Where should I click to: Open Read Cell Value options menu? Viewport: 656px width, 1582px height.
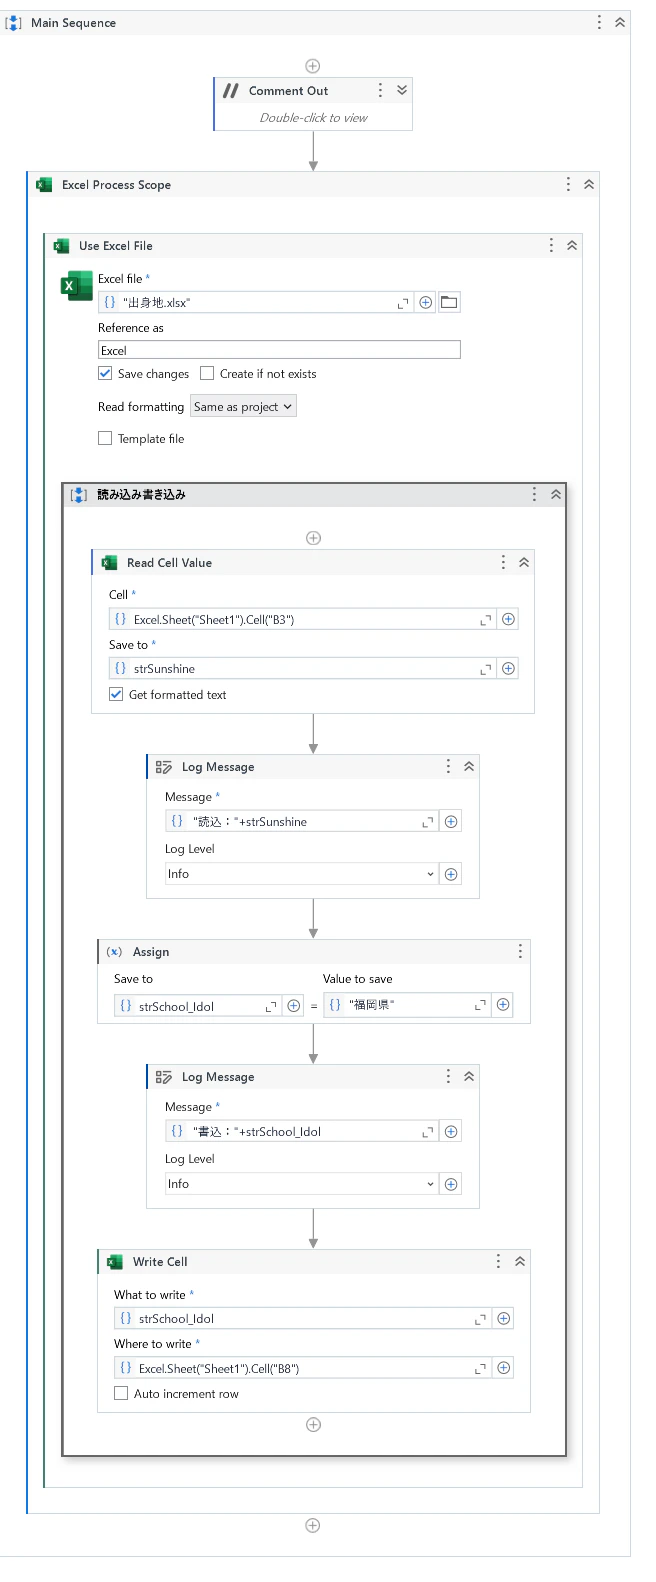point(503,562)
